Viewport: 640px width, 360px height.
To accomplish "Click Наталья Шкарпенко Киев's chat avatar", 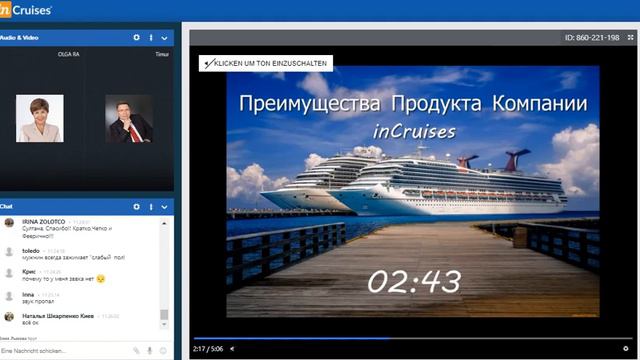I will click(9, 317).
